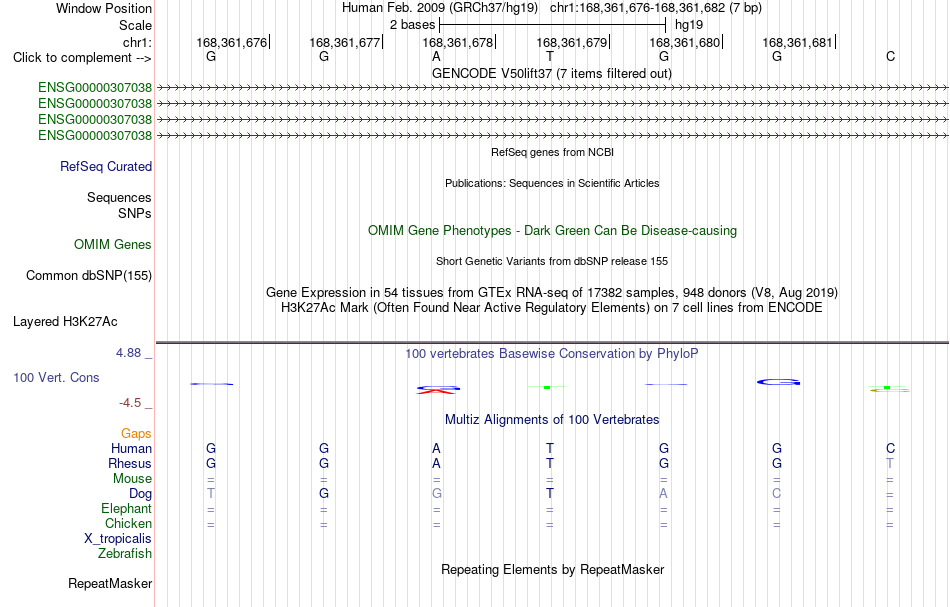Click the Layered H3K27Ac track label

pyautogui.click(x=65, y=322)
